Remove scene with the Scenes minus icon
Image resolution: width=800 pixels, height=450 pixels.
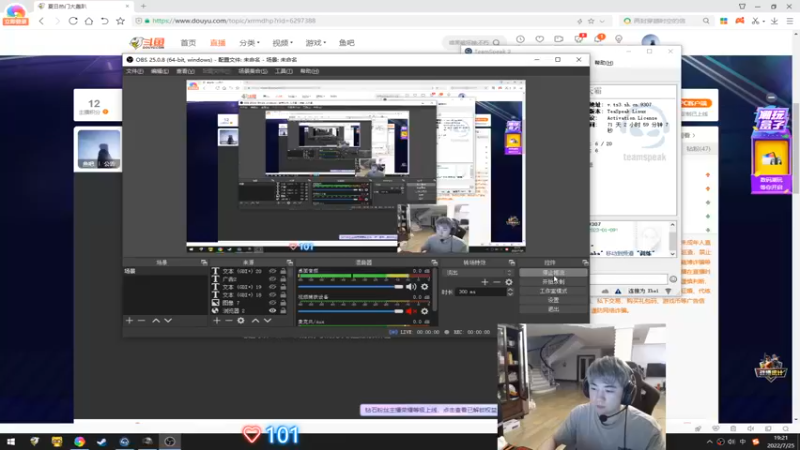[x=141, y=320]
